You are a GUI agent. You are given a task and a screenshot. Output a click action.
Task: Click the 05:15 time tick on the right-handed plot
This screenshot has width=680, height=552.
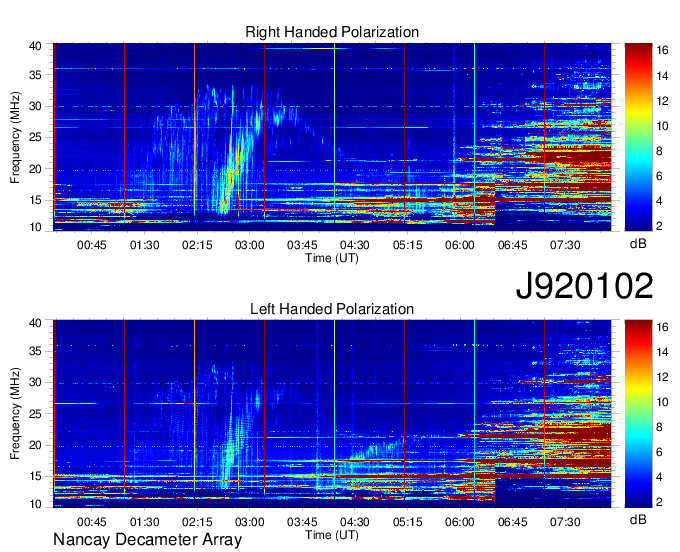click(407, 245)
